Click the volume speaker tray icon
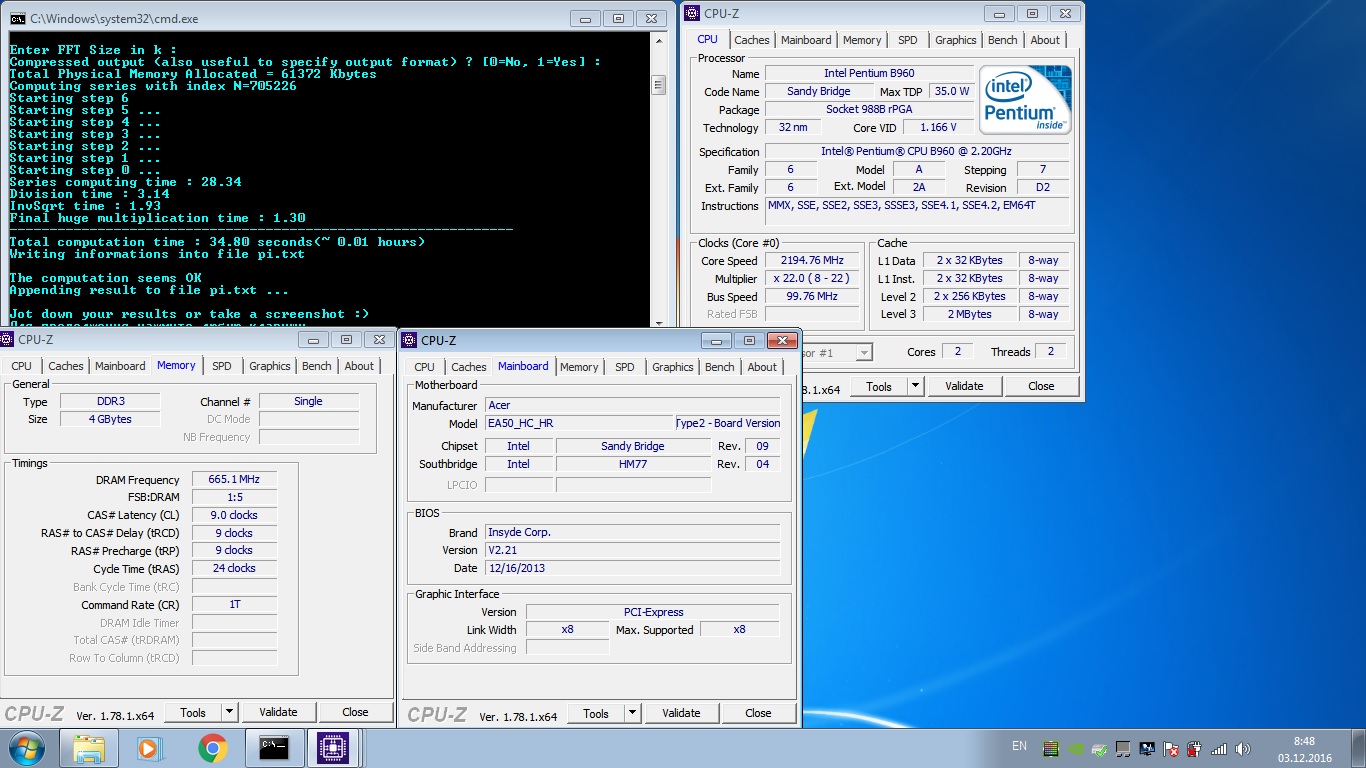This screenshot has width=1366, height=768. point(1242,748)
